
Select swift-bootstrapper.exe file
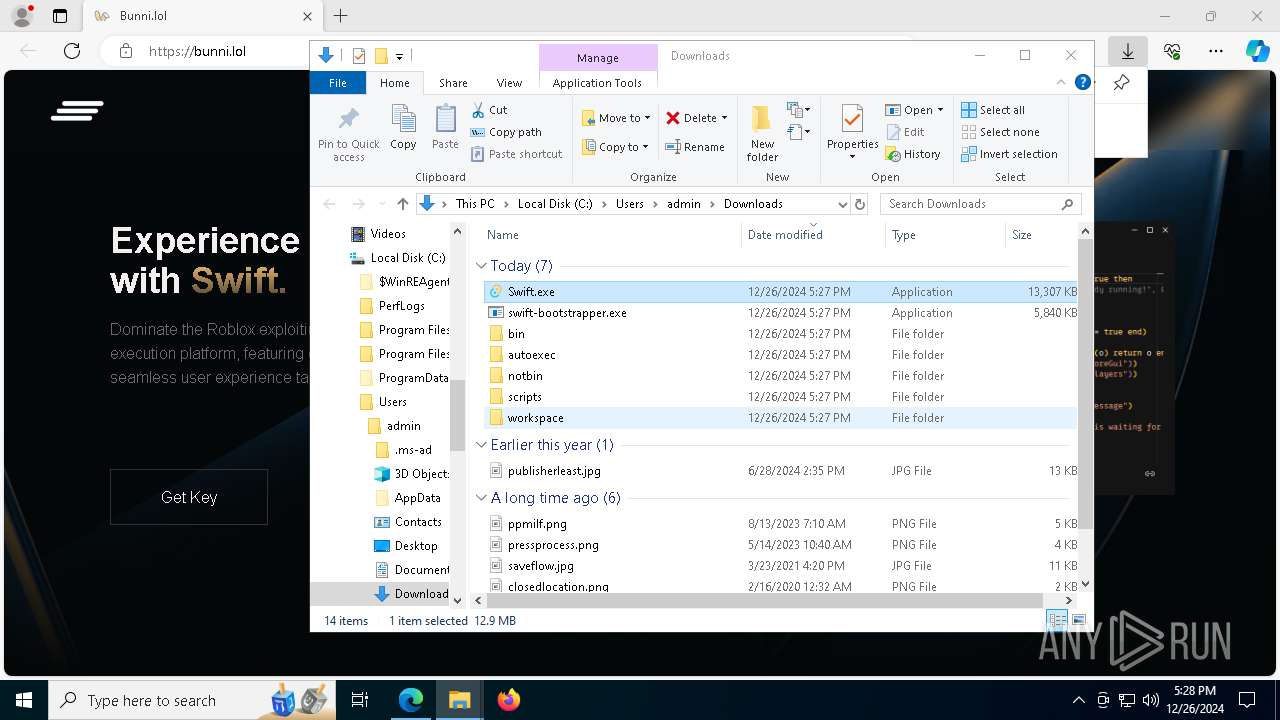(x=781, y=313)
